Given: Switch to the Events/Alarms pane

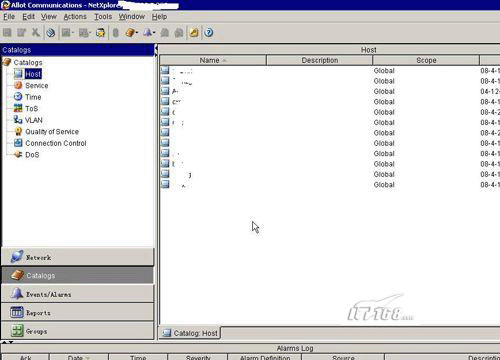Looking at the screenshot, I should pos(78,294).
